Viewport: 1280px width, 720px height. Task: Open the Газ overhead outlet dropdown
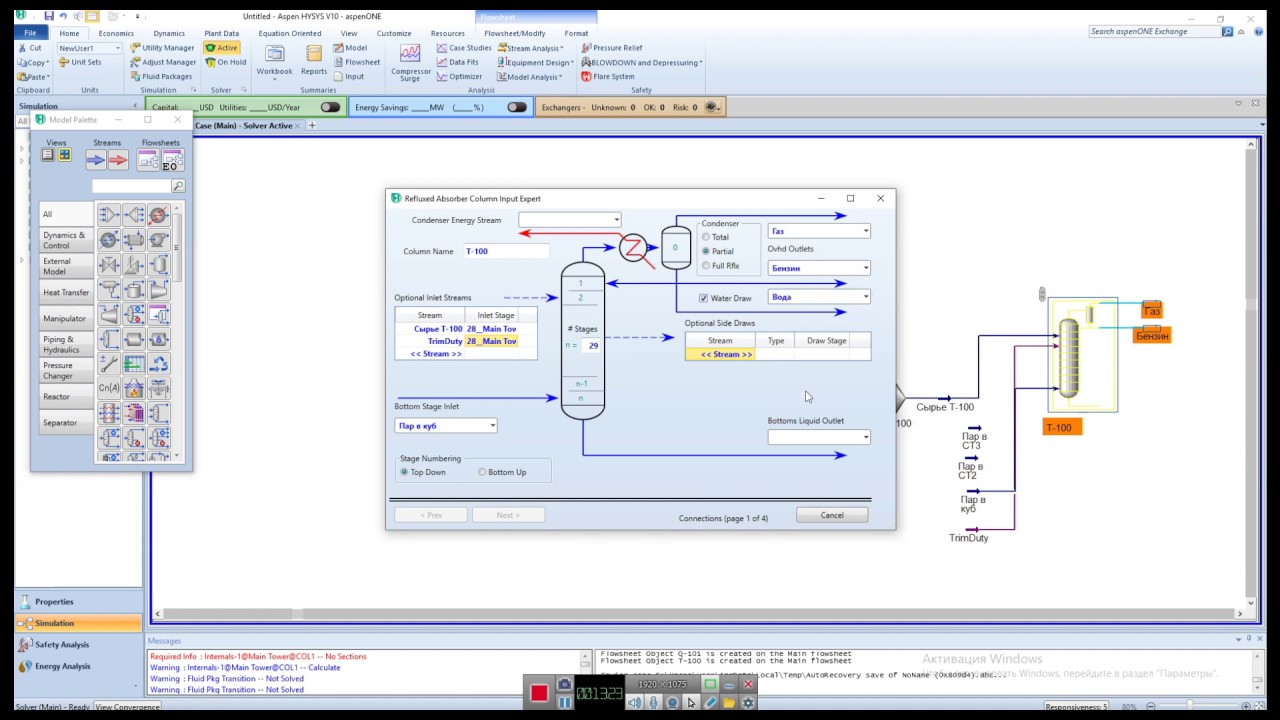(865, 231)
